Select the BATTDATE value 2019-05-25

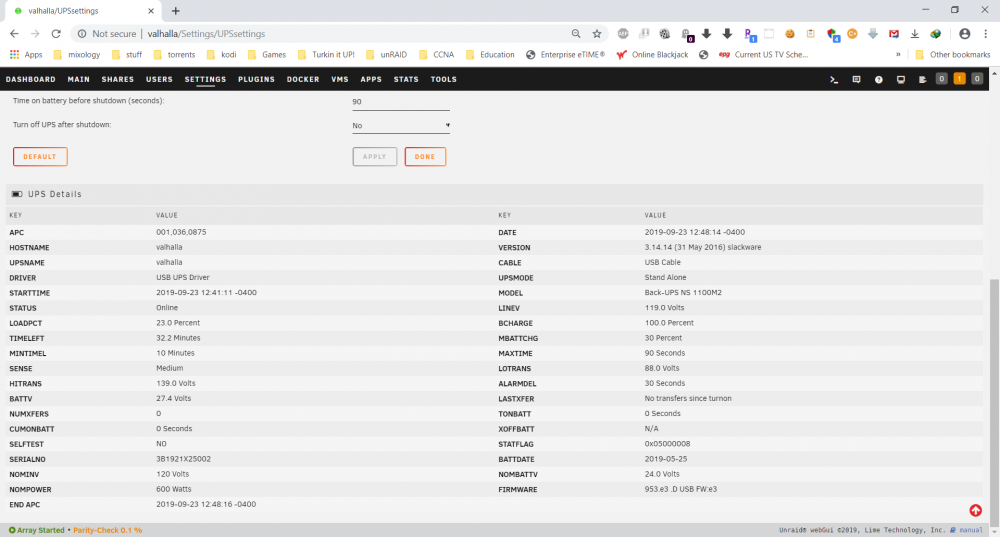(666, 459)
